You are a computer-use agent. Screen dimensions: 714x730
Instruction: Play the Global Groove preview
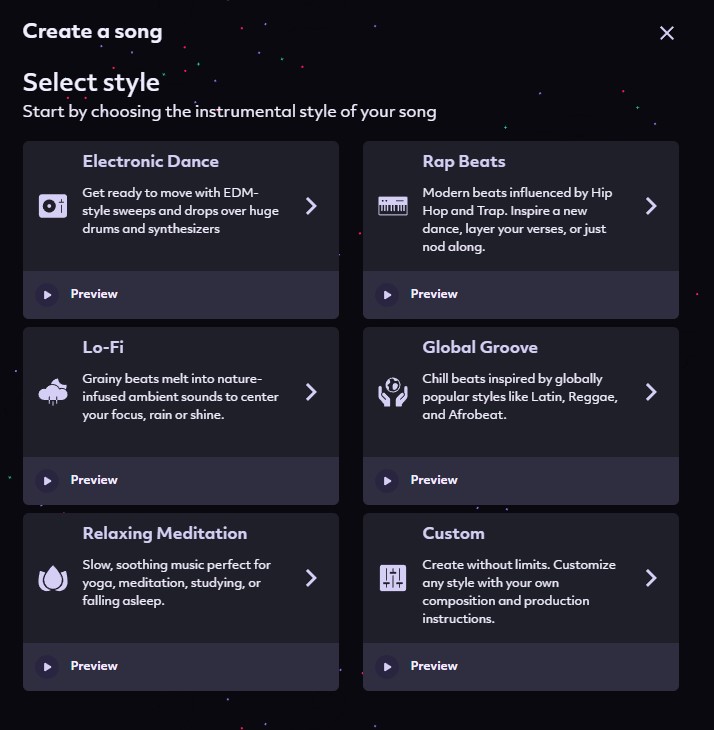tap(387, 481)
